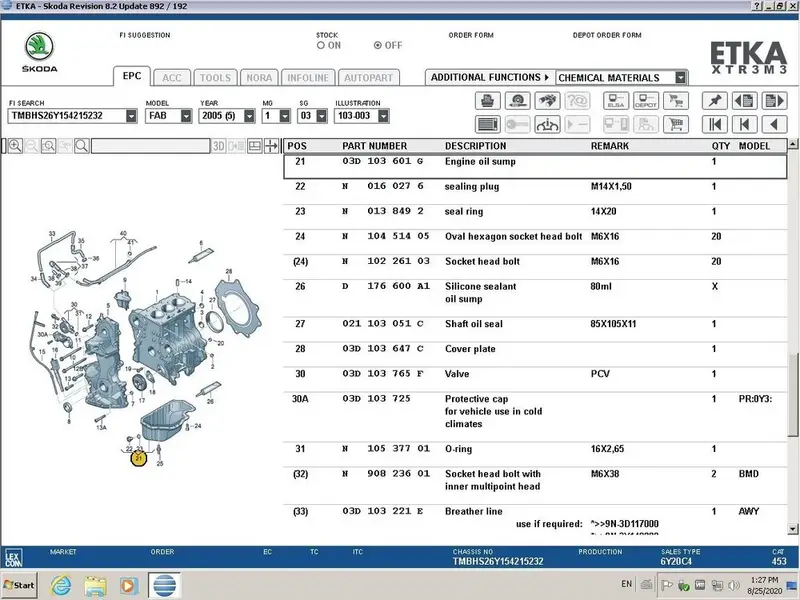
Task: Click the single left arrow icon
Action: [774, 124]
